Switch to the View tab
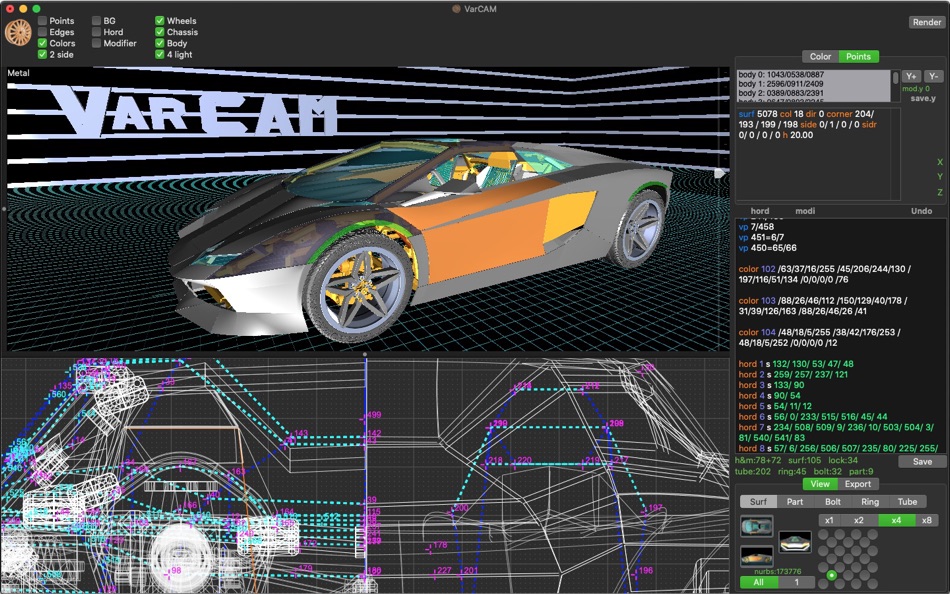 click(820, 484)
